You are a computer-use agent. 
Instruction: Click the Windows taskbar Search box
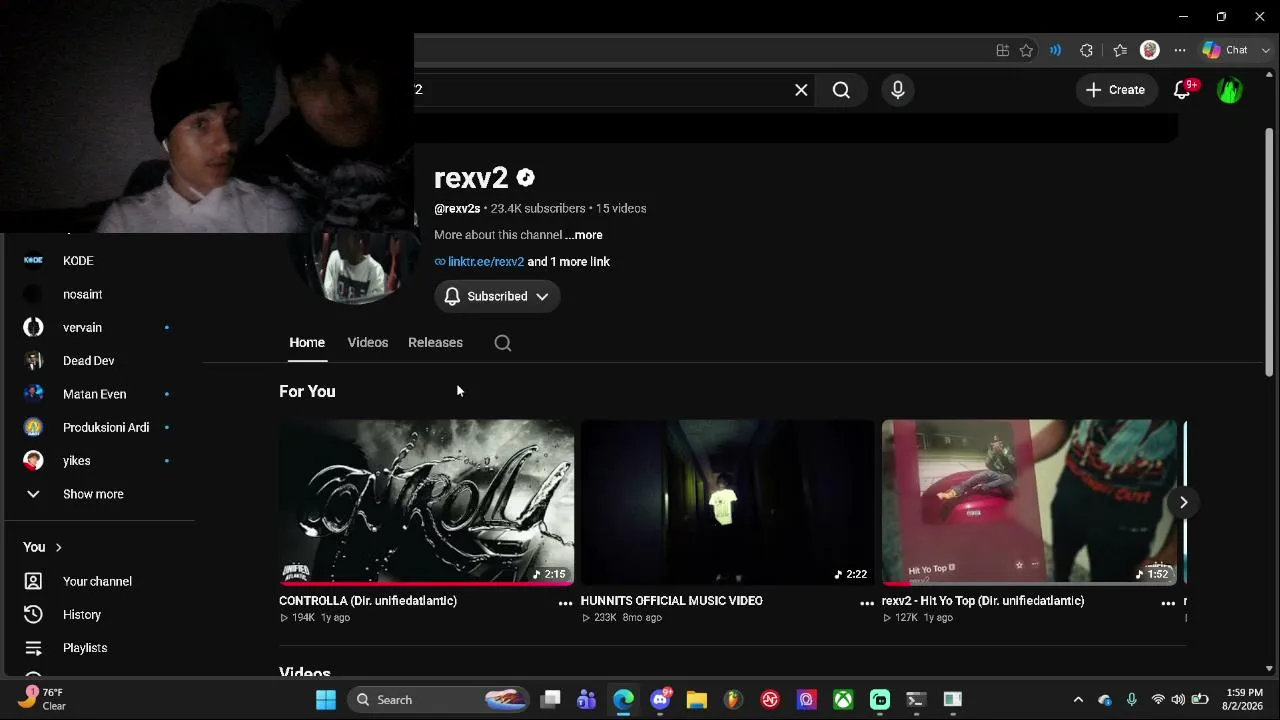pos(440,700)
